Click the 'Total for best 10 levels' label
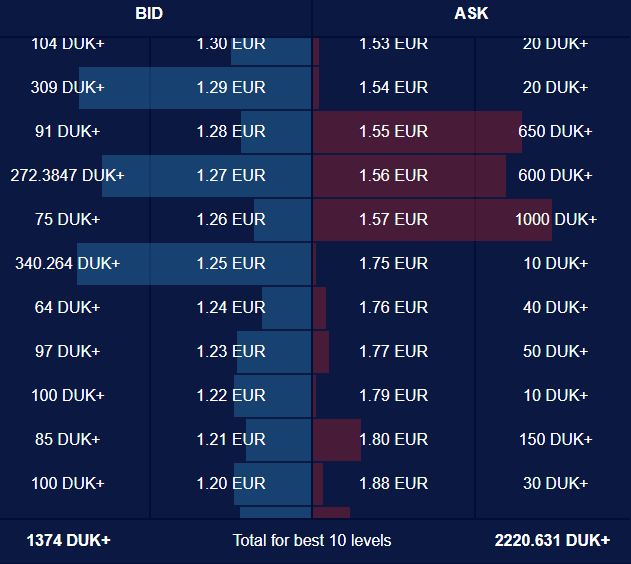This screenshot has height=564, width=631. click(312, 541)
